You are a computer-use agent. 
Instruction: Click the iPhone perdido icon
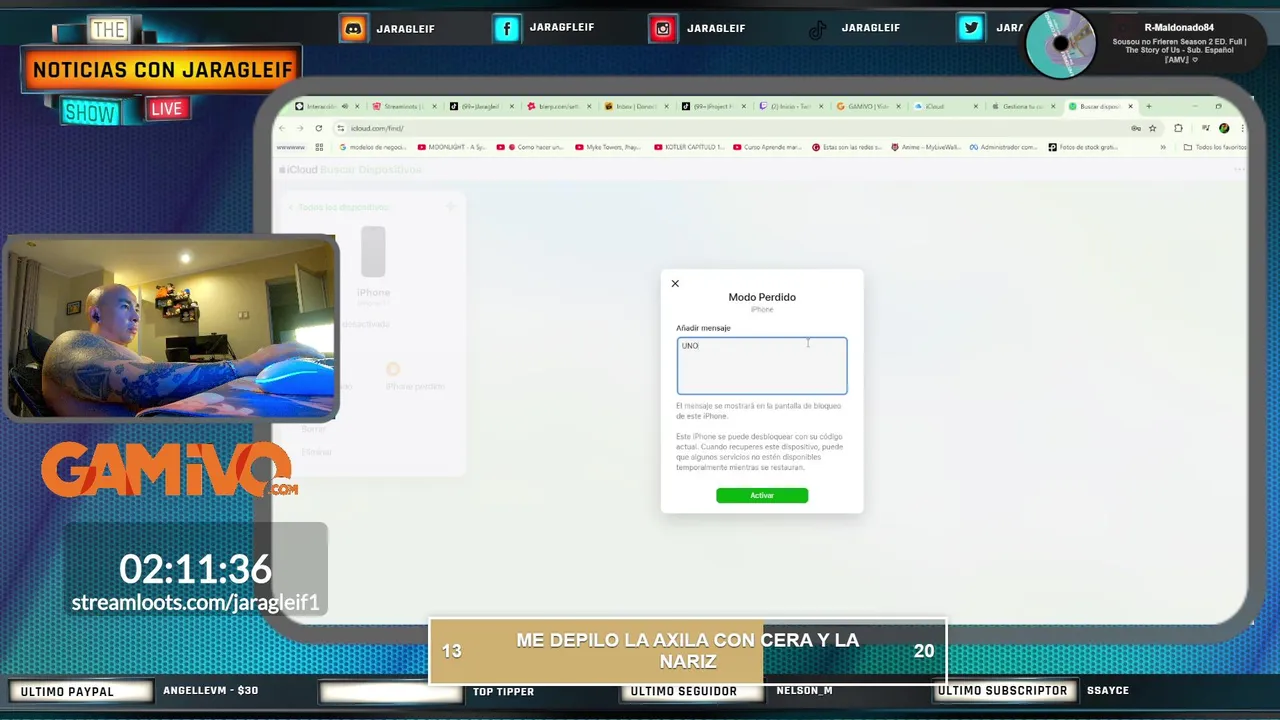(393, 369)
